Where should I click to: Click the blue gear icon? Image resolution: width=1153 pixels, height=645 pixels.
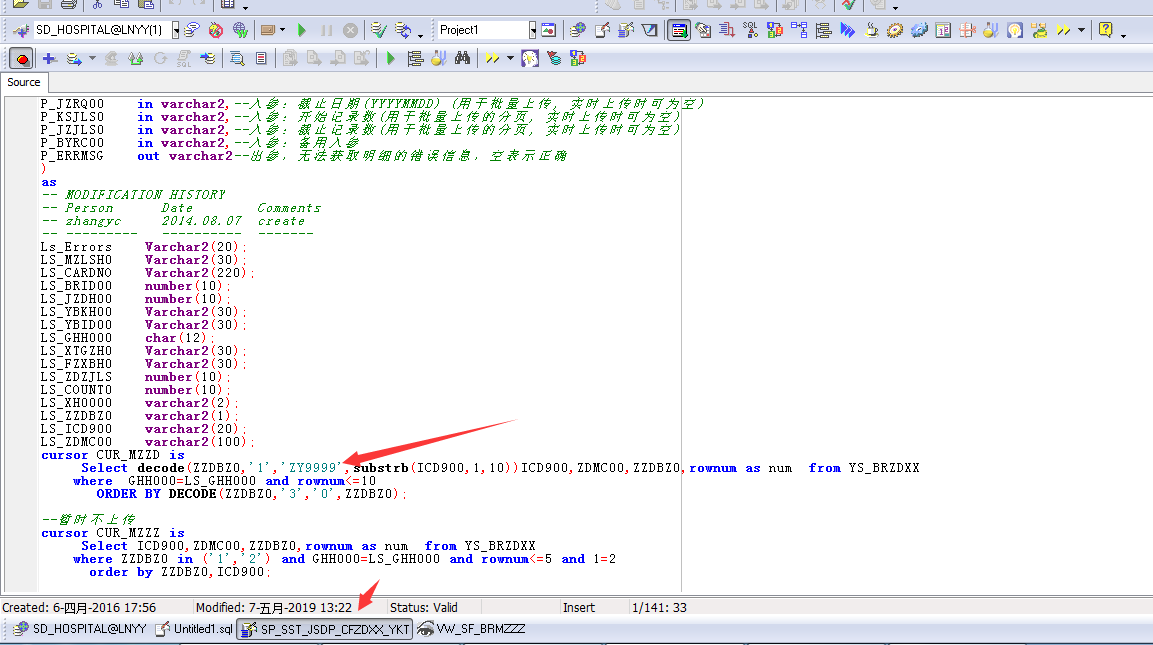pyautogui.click(x=919, y=30)
